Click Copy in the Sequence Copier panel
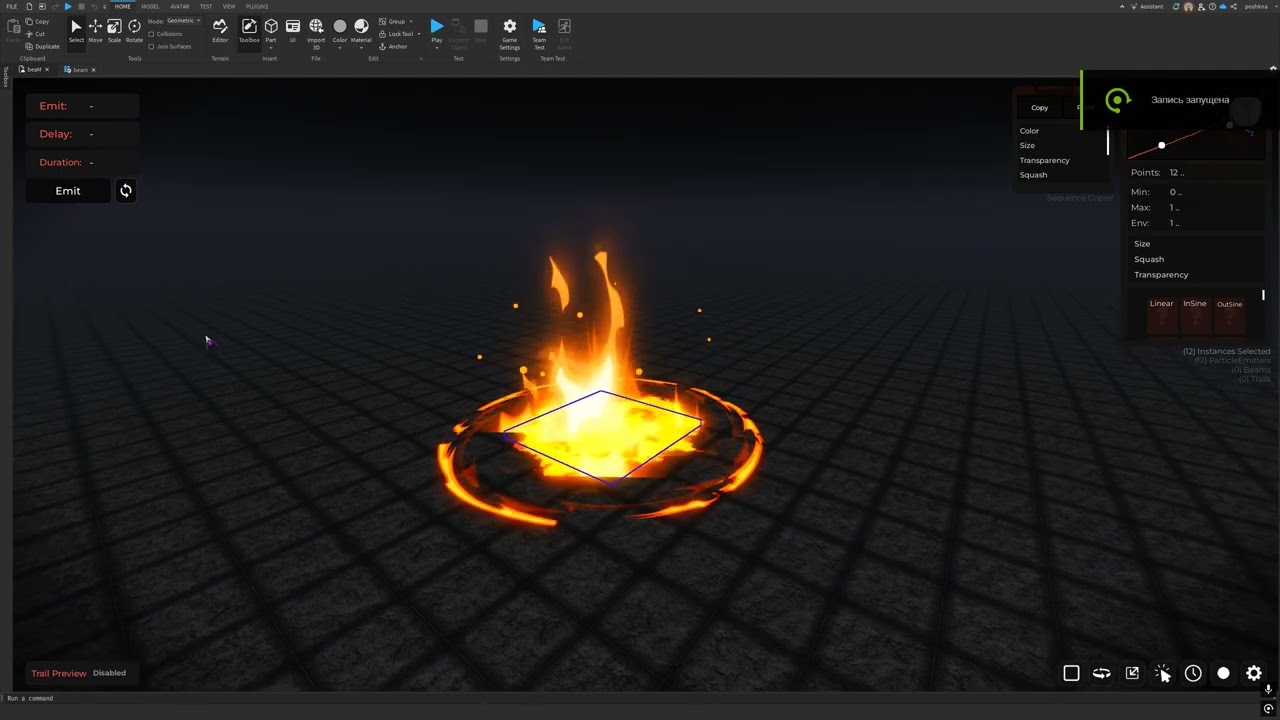 (x=1040, y=107)
